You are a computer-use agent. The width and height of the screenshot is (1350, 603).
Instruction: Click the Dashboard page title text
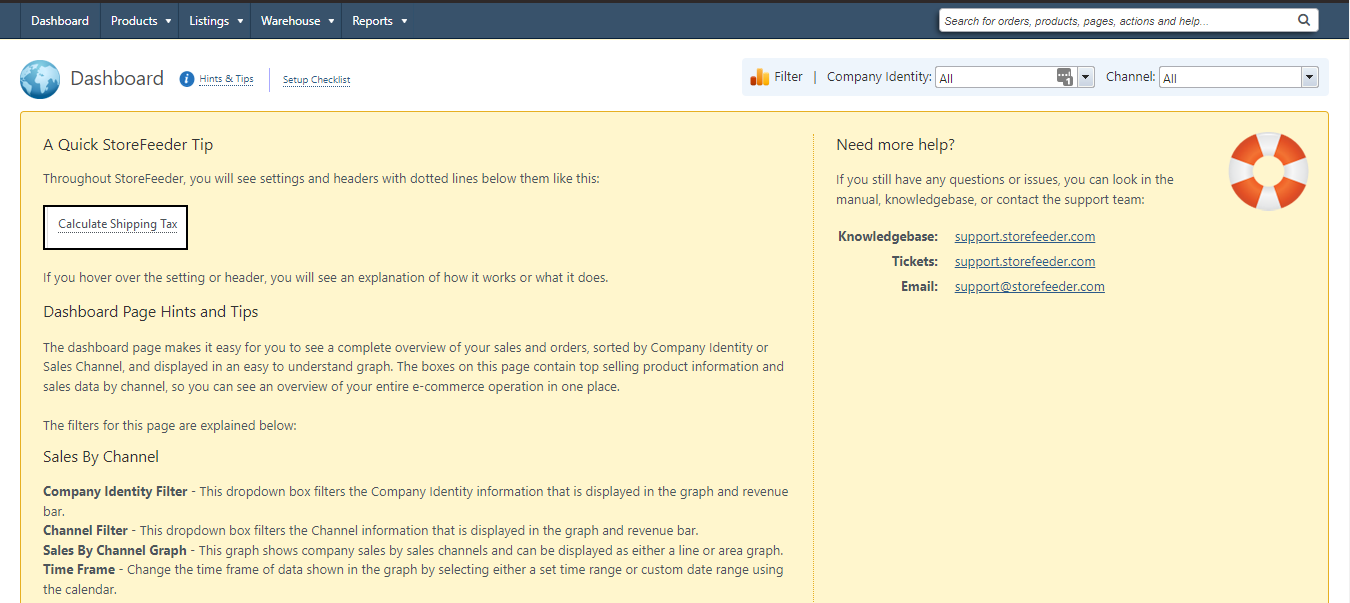pyautogui.click(x=117, y=79)
